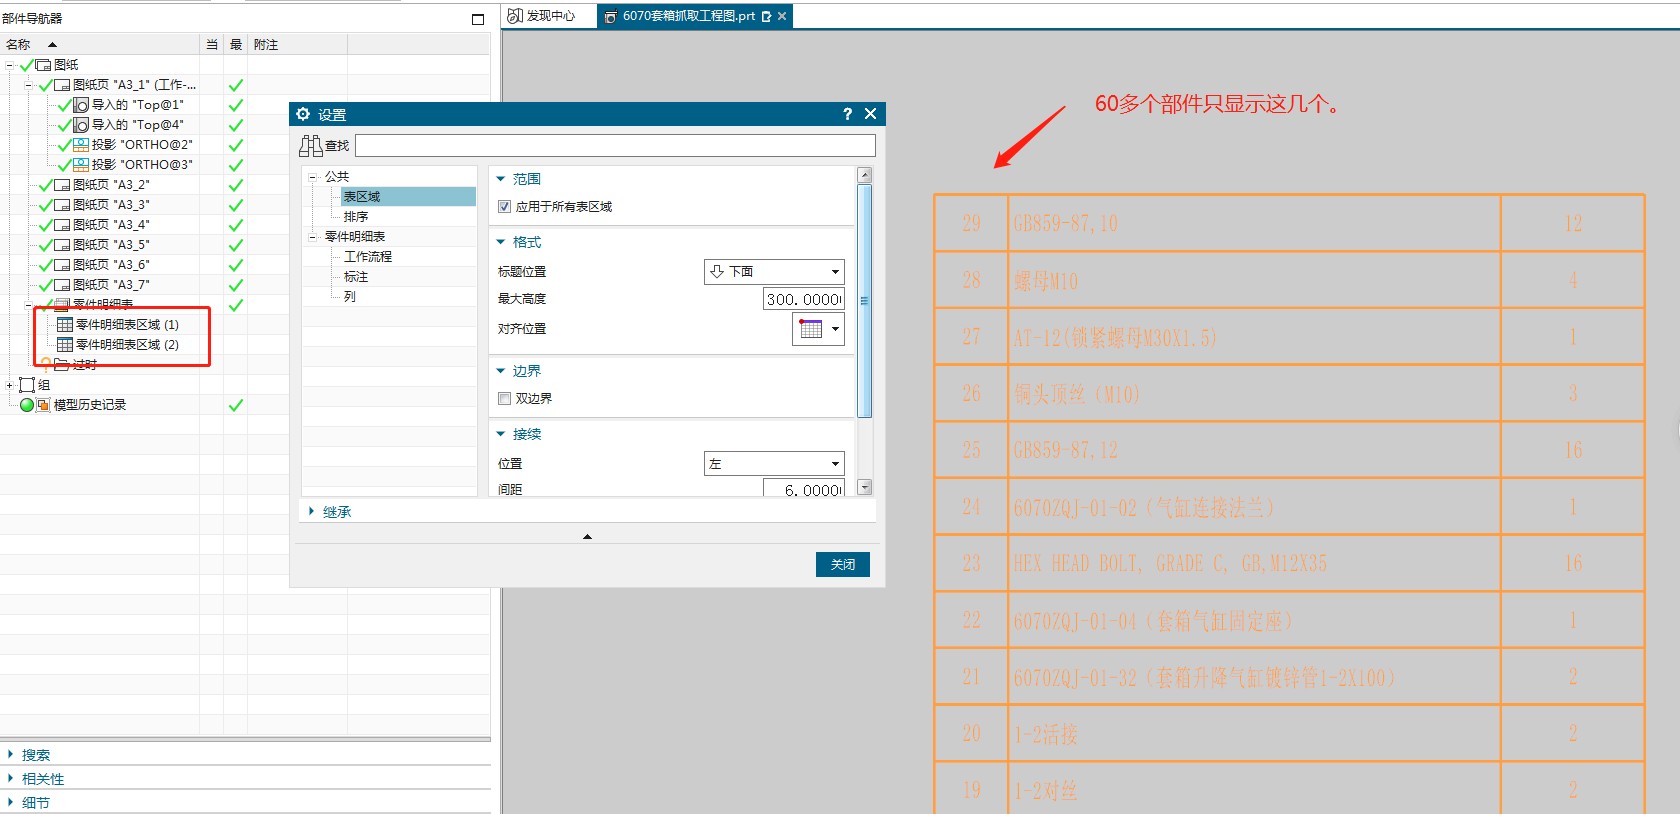Click scroll down arrow in 设置 dialog
Image resolution: width=1680 pixels, height=814 pixels.
[x=865, y=488]
